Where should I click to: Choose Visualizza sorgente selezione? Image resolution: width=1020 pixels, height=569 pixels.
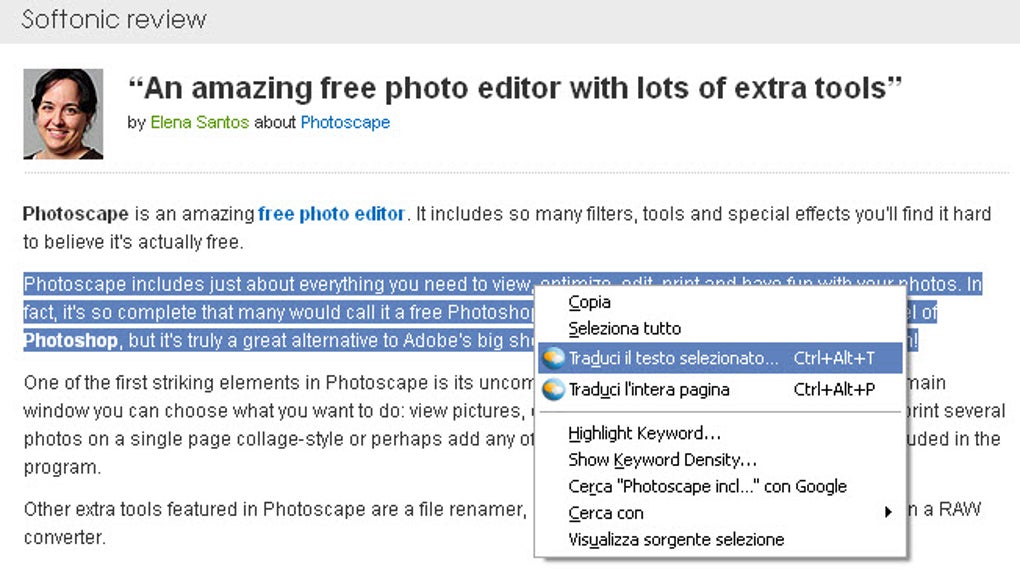coord(676,540)
